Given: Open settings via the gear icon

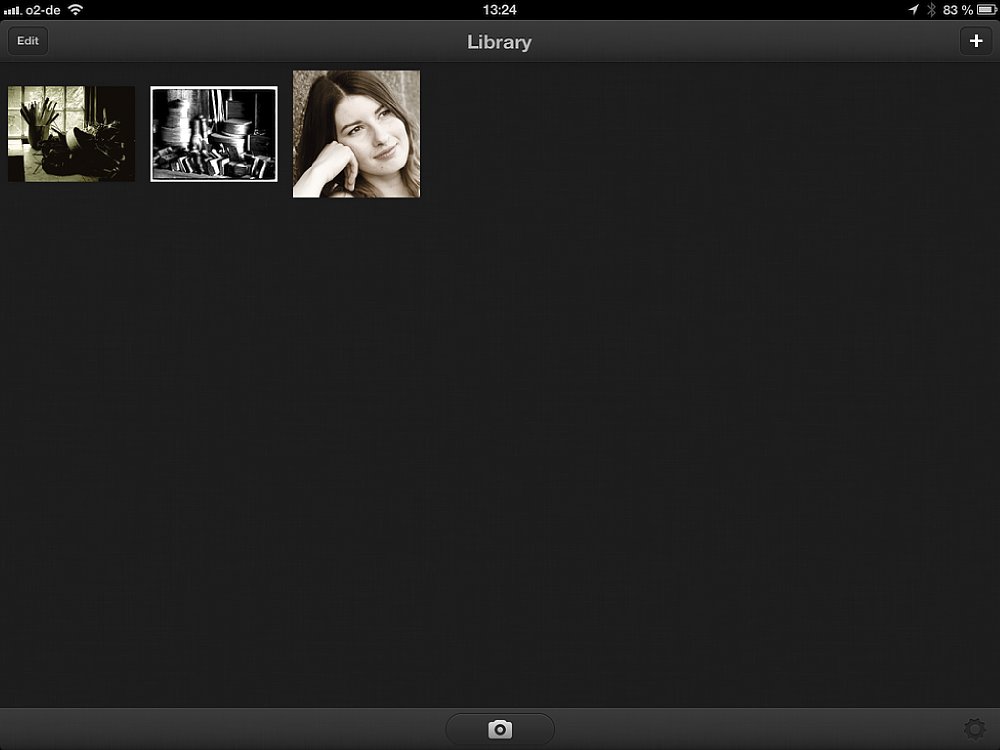Looking at the screenshot, I should (973, 729).
